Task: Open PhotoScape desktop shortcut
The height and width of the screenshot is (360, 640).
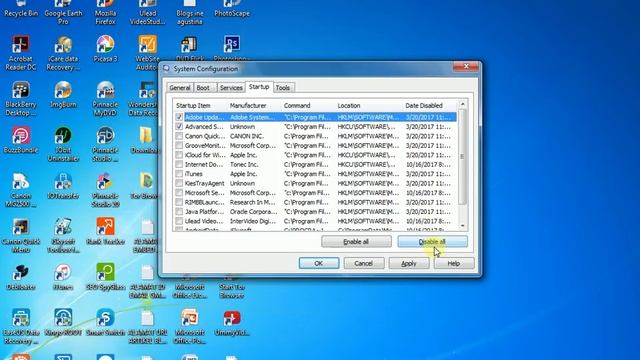Action: pos(232,9)
